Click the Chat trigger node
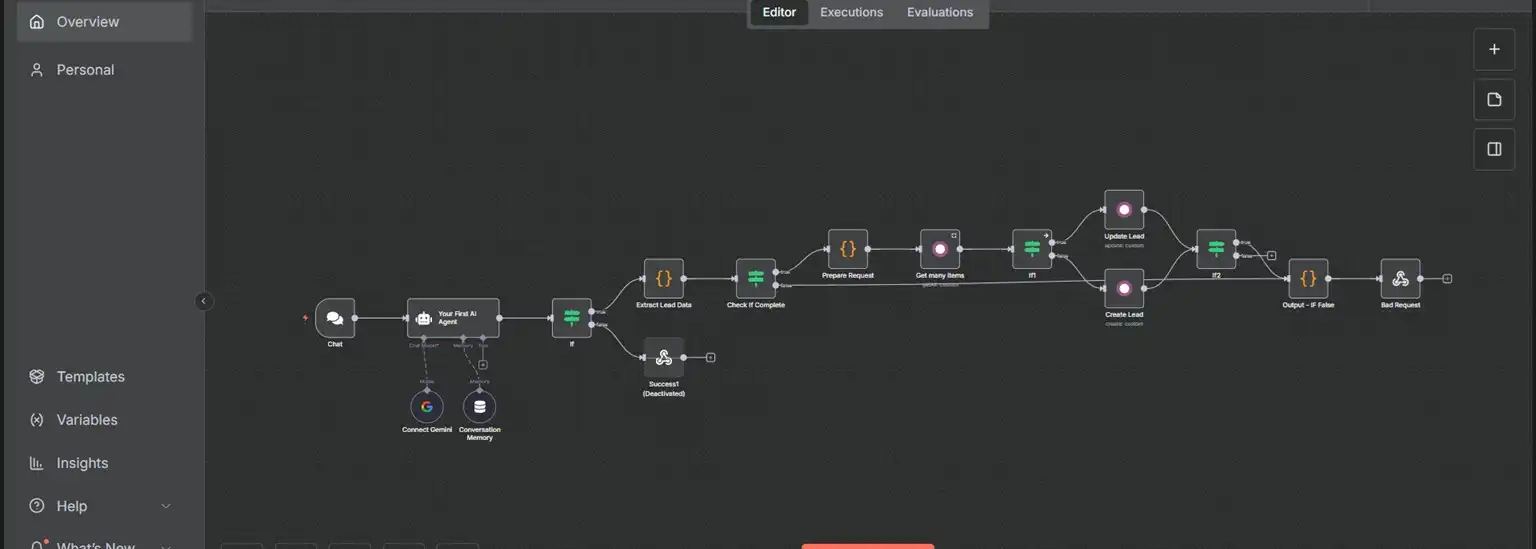Screen dimensions: 1536x549 coord(335,318)
